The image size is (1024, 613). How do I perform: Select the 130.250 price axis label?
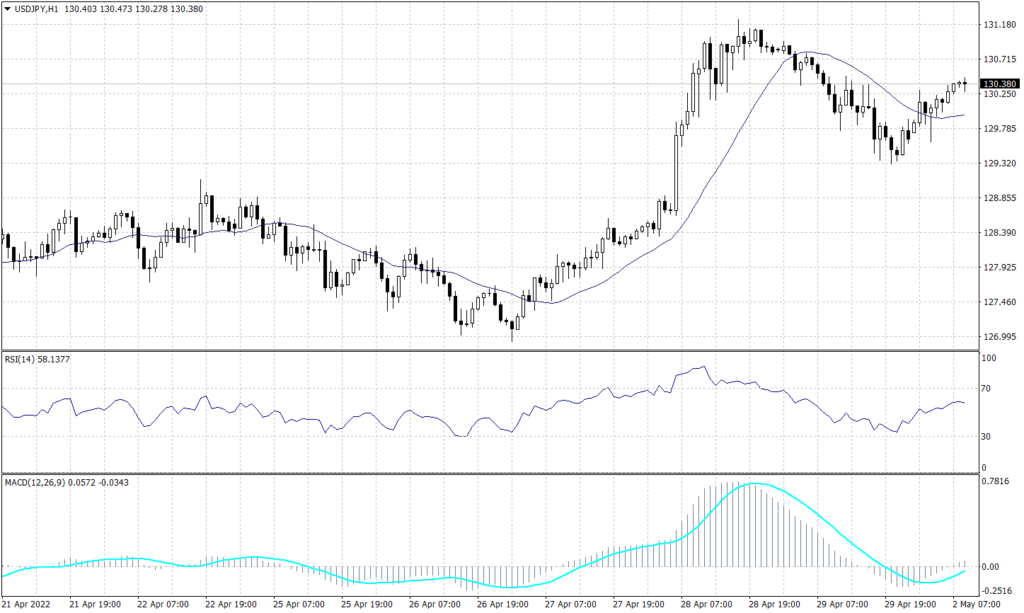point(998,96)
